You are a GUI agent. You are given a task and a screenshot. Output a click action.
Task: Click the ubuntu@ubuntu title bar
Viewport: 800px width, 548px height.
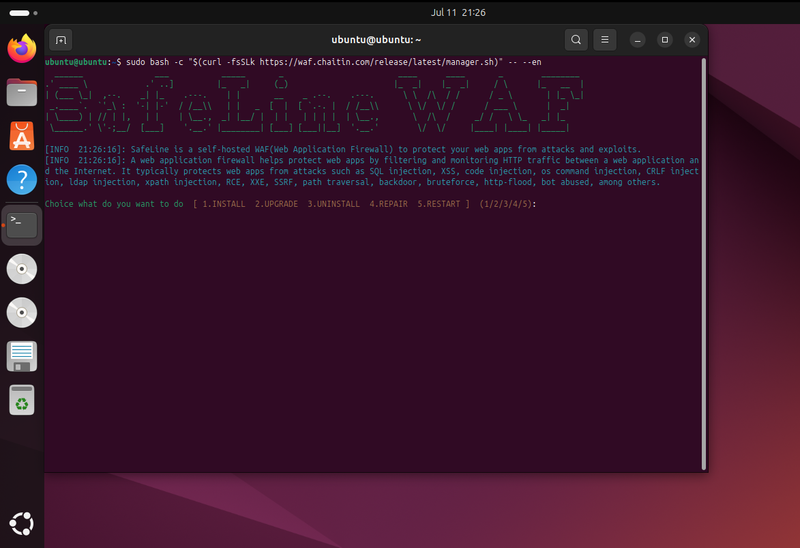(x=376, y=40)
